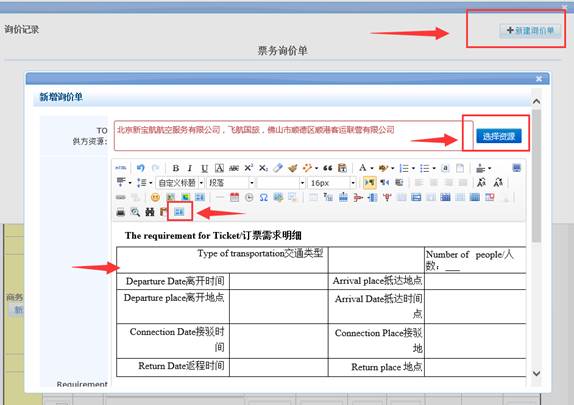Click the undo arrow icon

141,168
